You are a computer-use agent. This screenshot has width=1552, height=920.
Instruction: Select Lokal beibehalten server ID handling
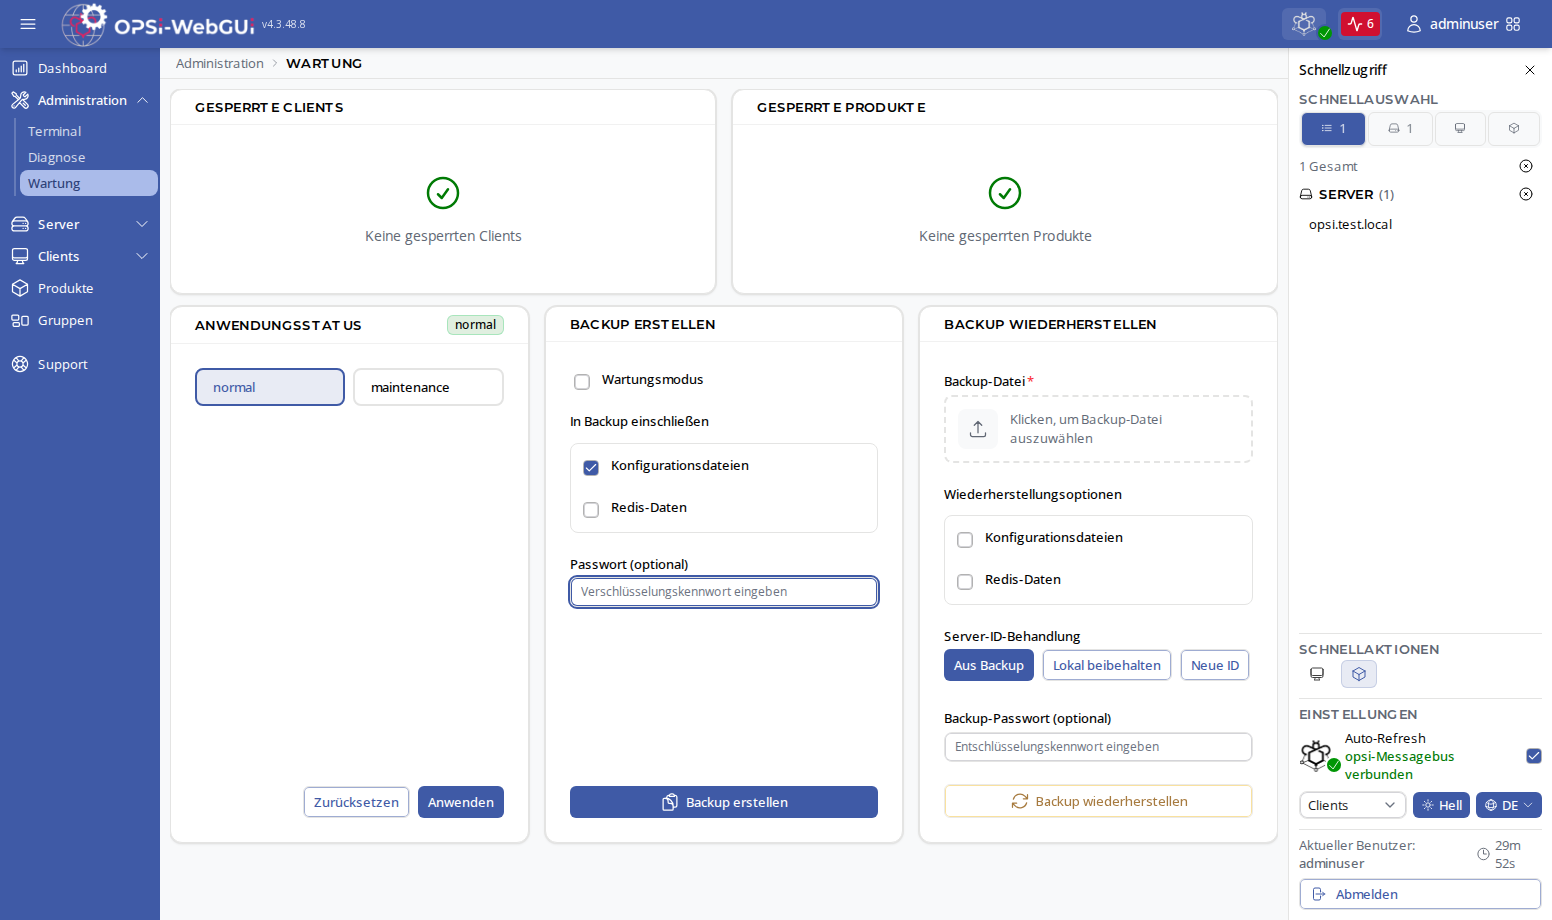pos(1107,665)
